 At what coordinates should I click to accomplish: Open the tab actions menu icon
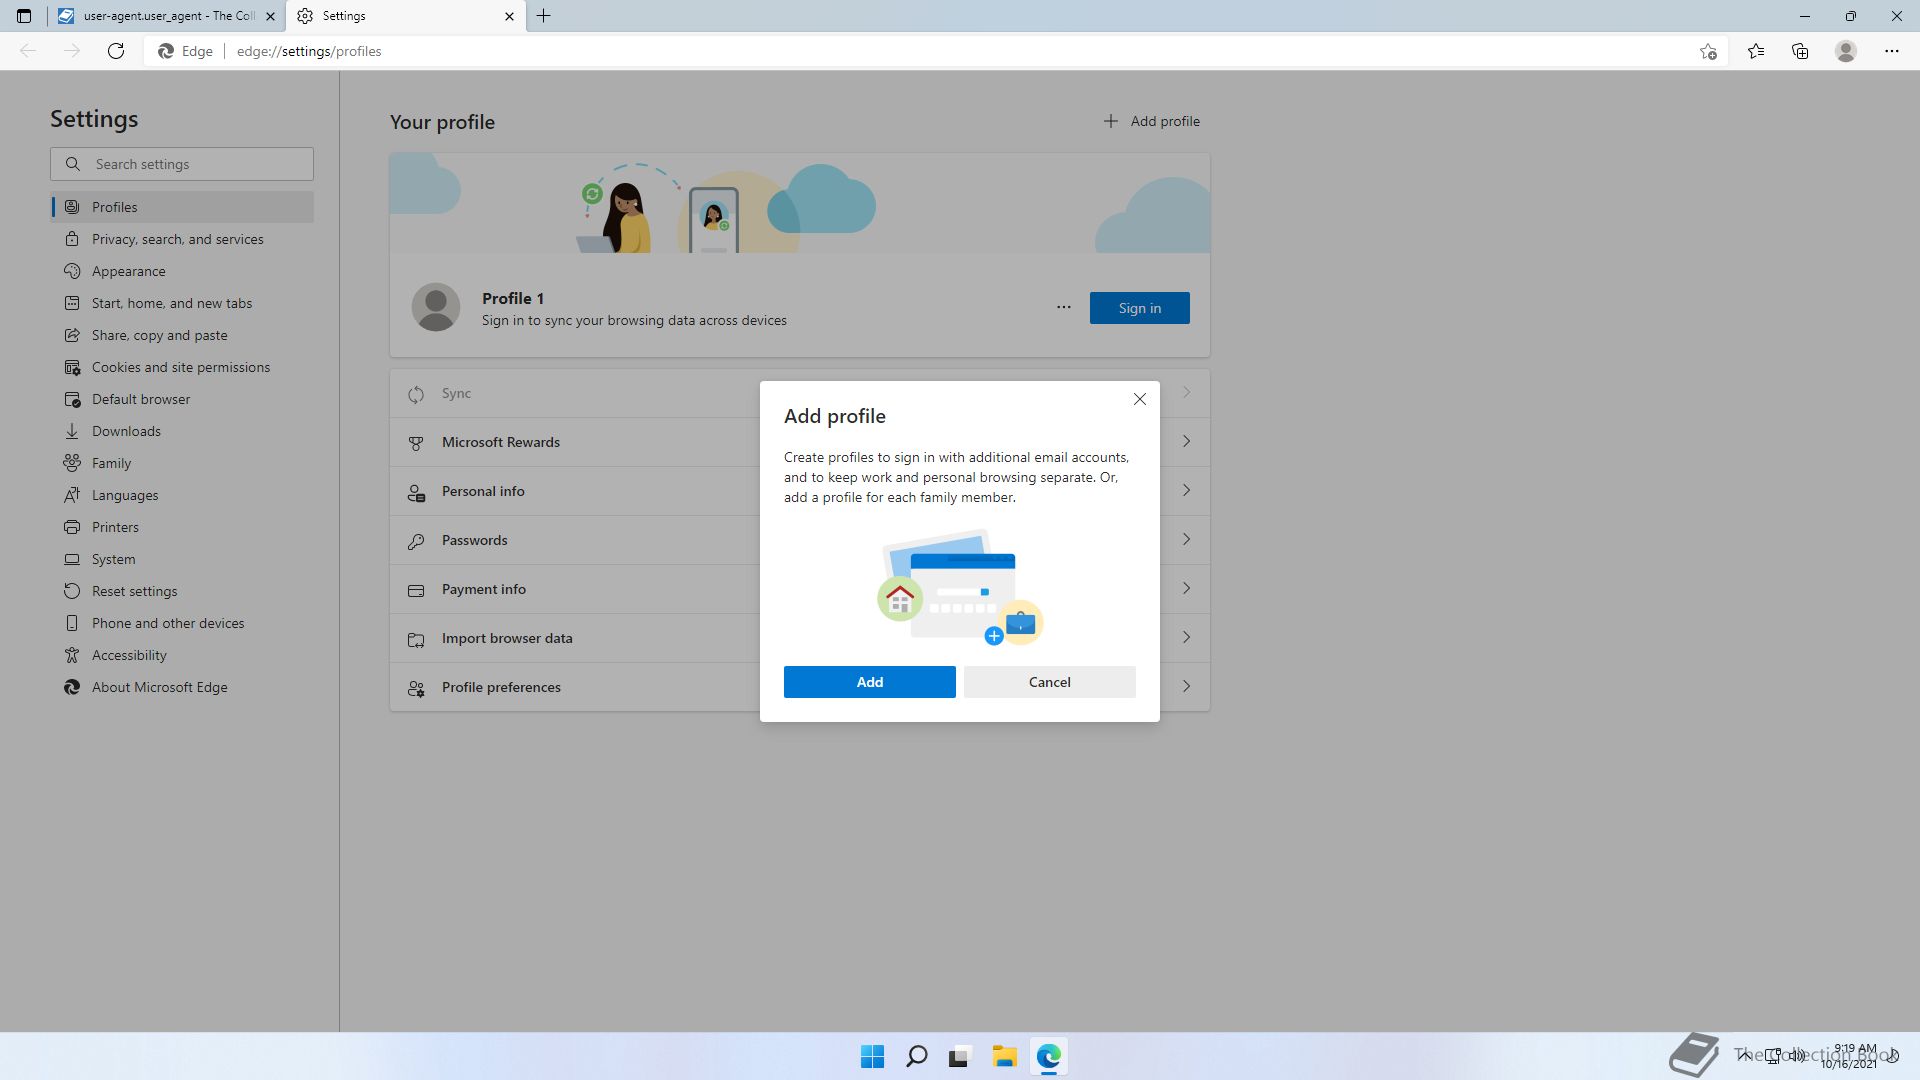pyautogui.click(x=24, y=16)
